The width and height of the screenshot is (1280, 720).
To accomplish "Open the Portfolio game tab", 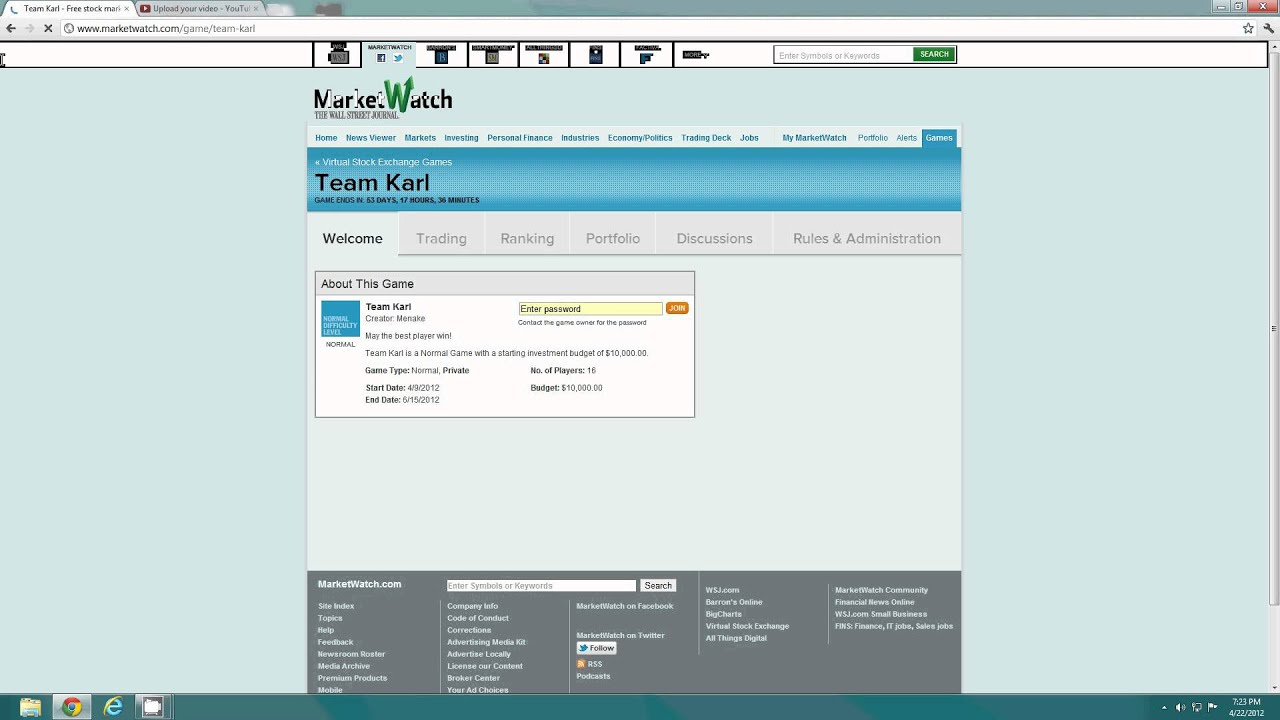I will [x=613, y=238].
